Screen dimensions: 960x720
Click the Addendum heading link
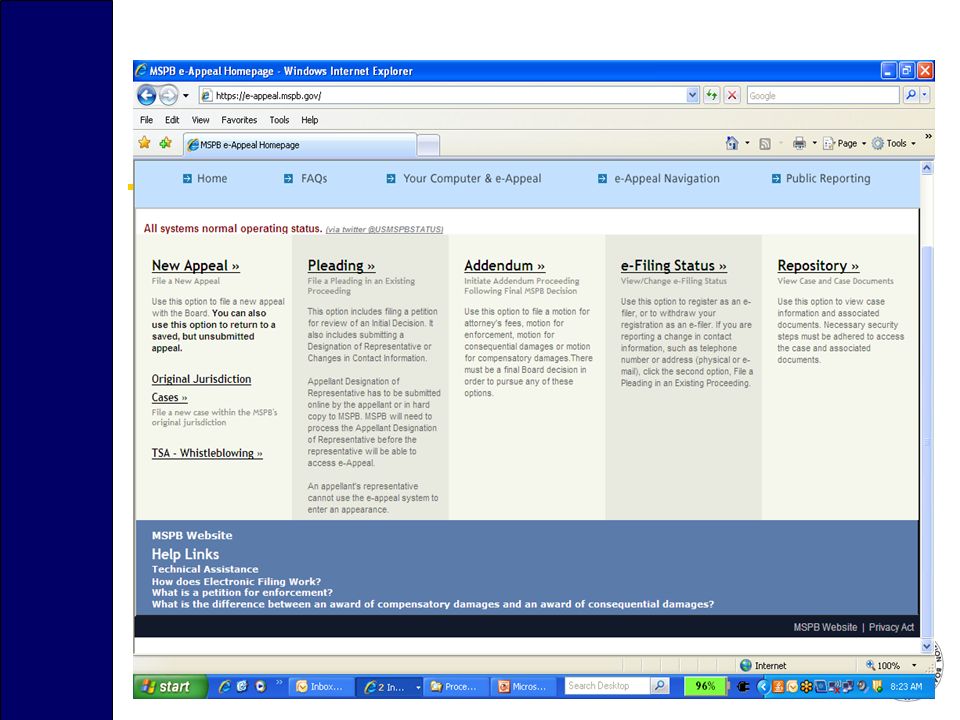(504, 266)
